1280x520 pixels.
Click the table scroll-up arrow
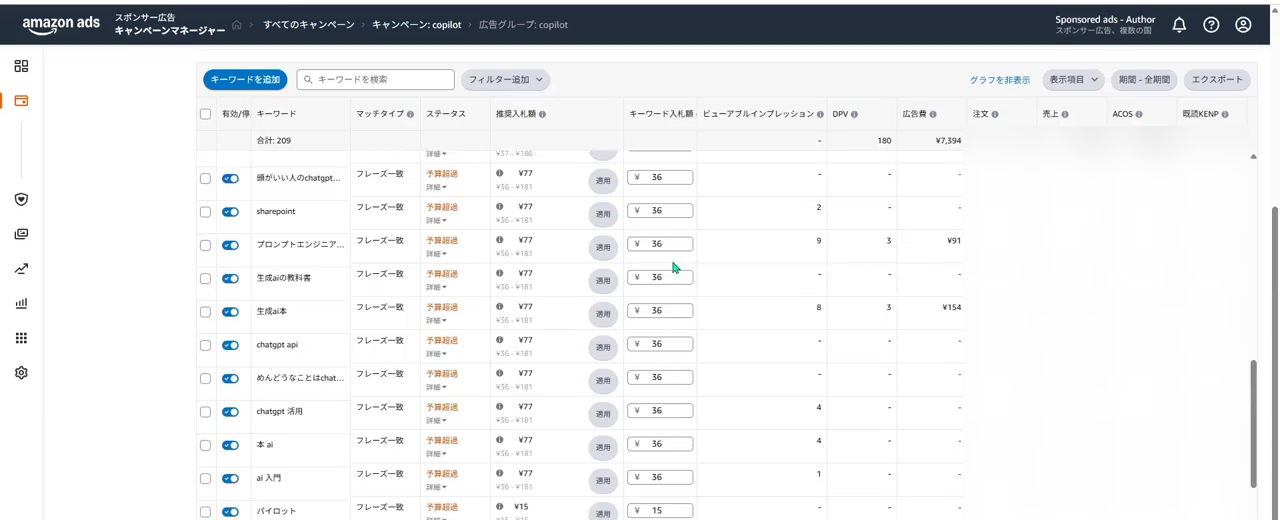[x=1253, y=157]
